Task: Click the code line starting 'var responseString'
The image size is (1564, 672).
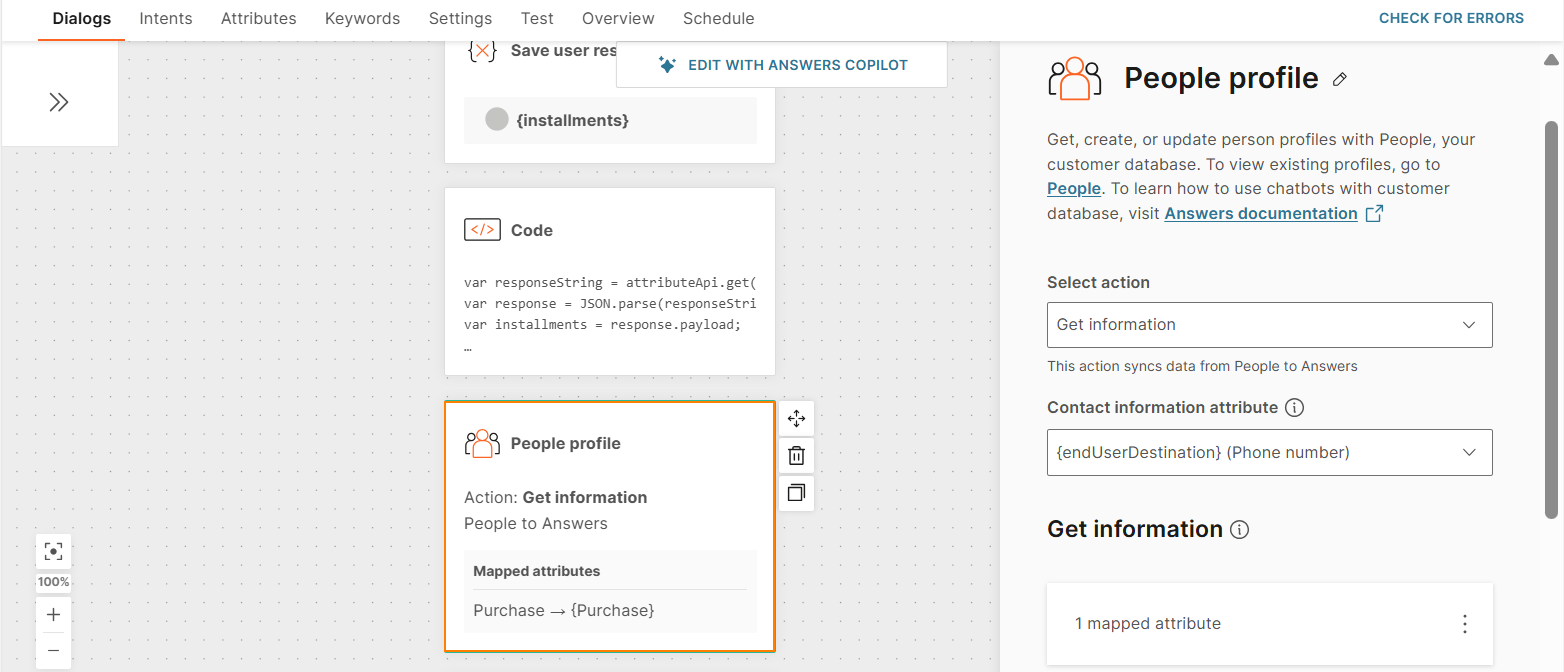Action: click(610, 283)
